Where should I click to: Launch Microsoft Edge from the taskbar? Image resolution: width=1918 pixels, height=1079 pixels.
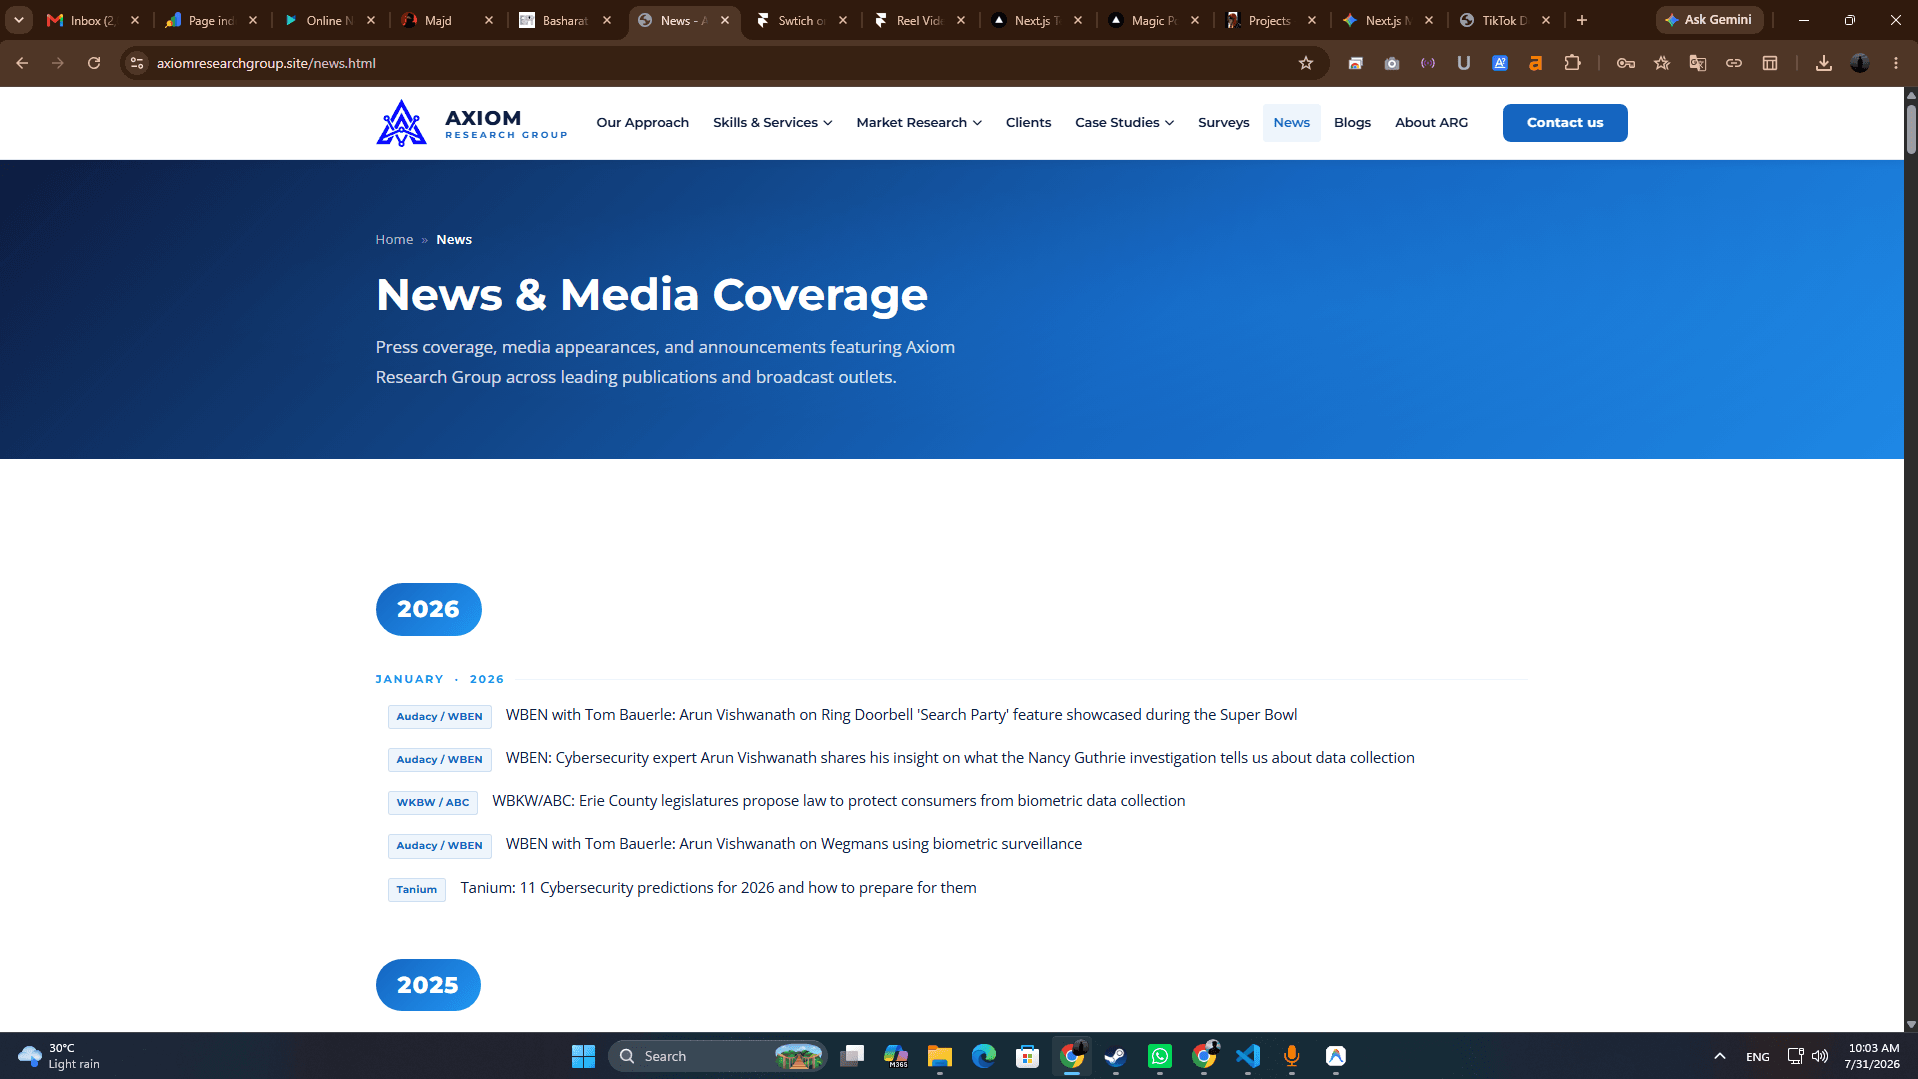(x=984, y=1056)
